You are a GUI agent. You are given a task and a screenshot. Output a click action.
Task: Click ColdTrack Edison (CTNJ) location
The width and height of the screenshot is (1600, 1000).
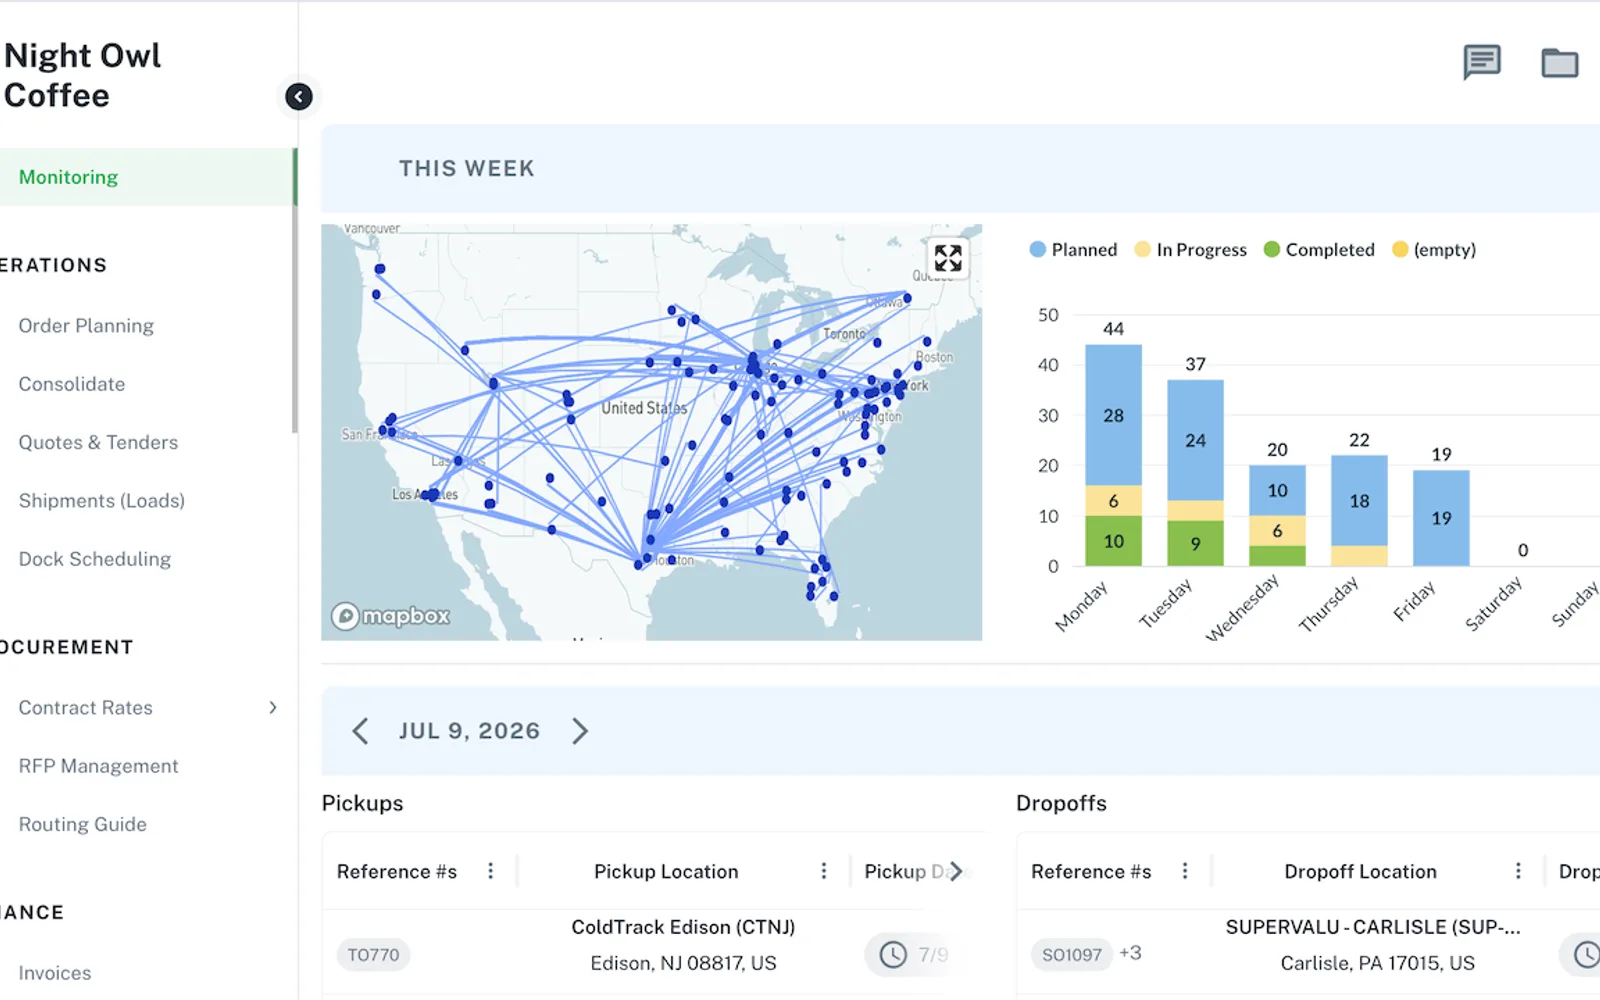point(683,927)
